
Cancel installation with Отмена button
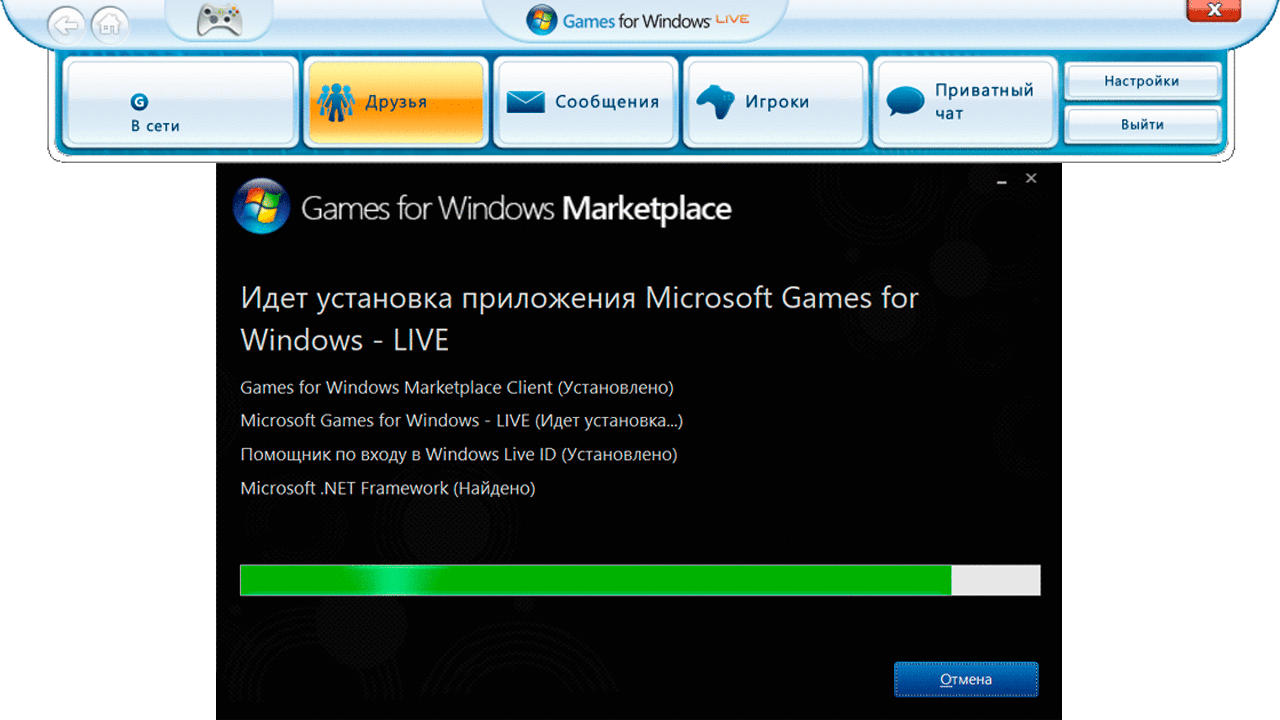[x=966, y=679]
